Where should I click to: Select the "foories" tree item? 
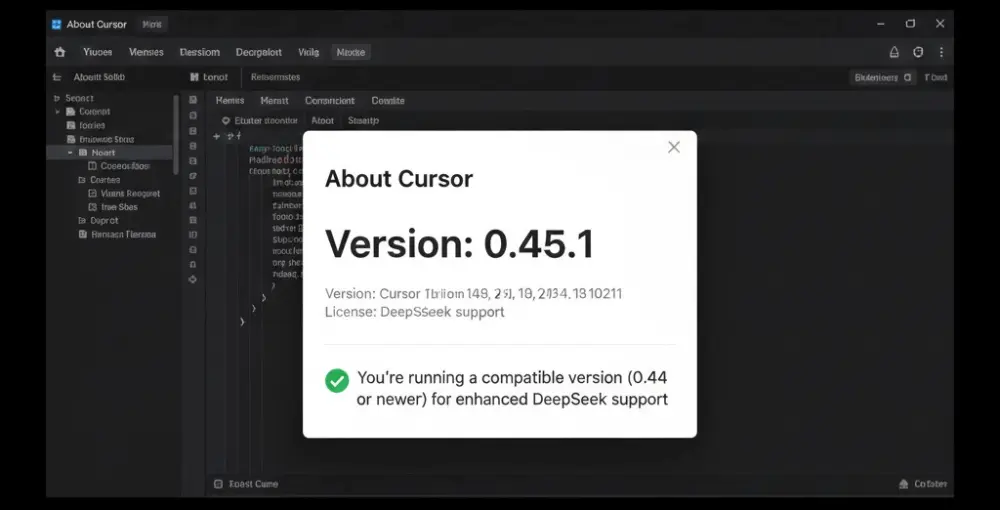click(92, 126)
